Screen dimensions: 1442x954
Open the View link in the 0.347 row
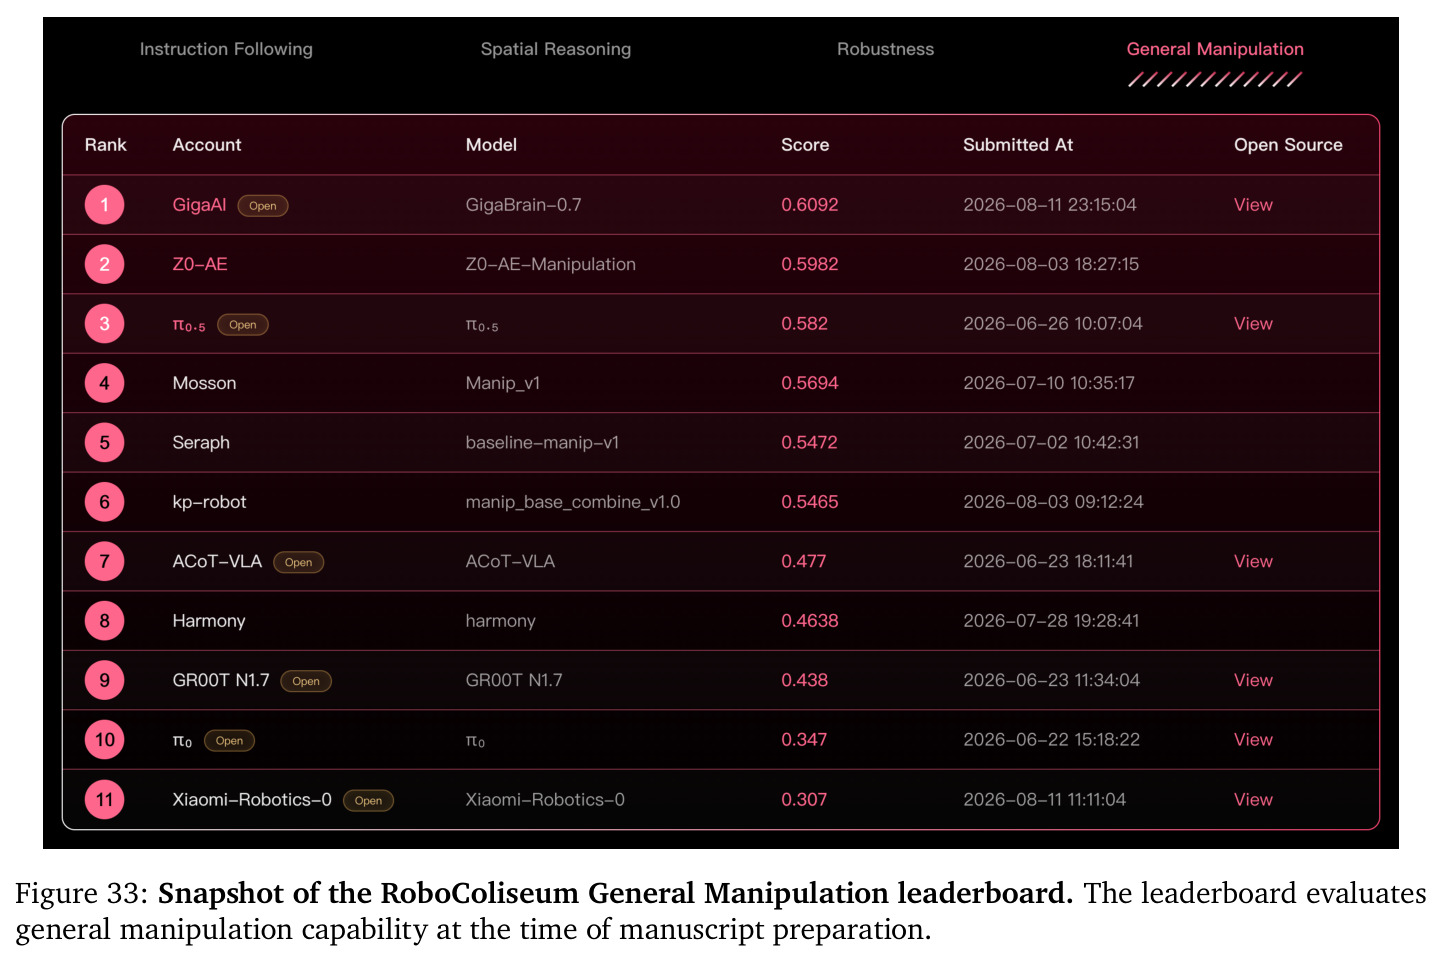coord(1253,740)
